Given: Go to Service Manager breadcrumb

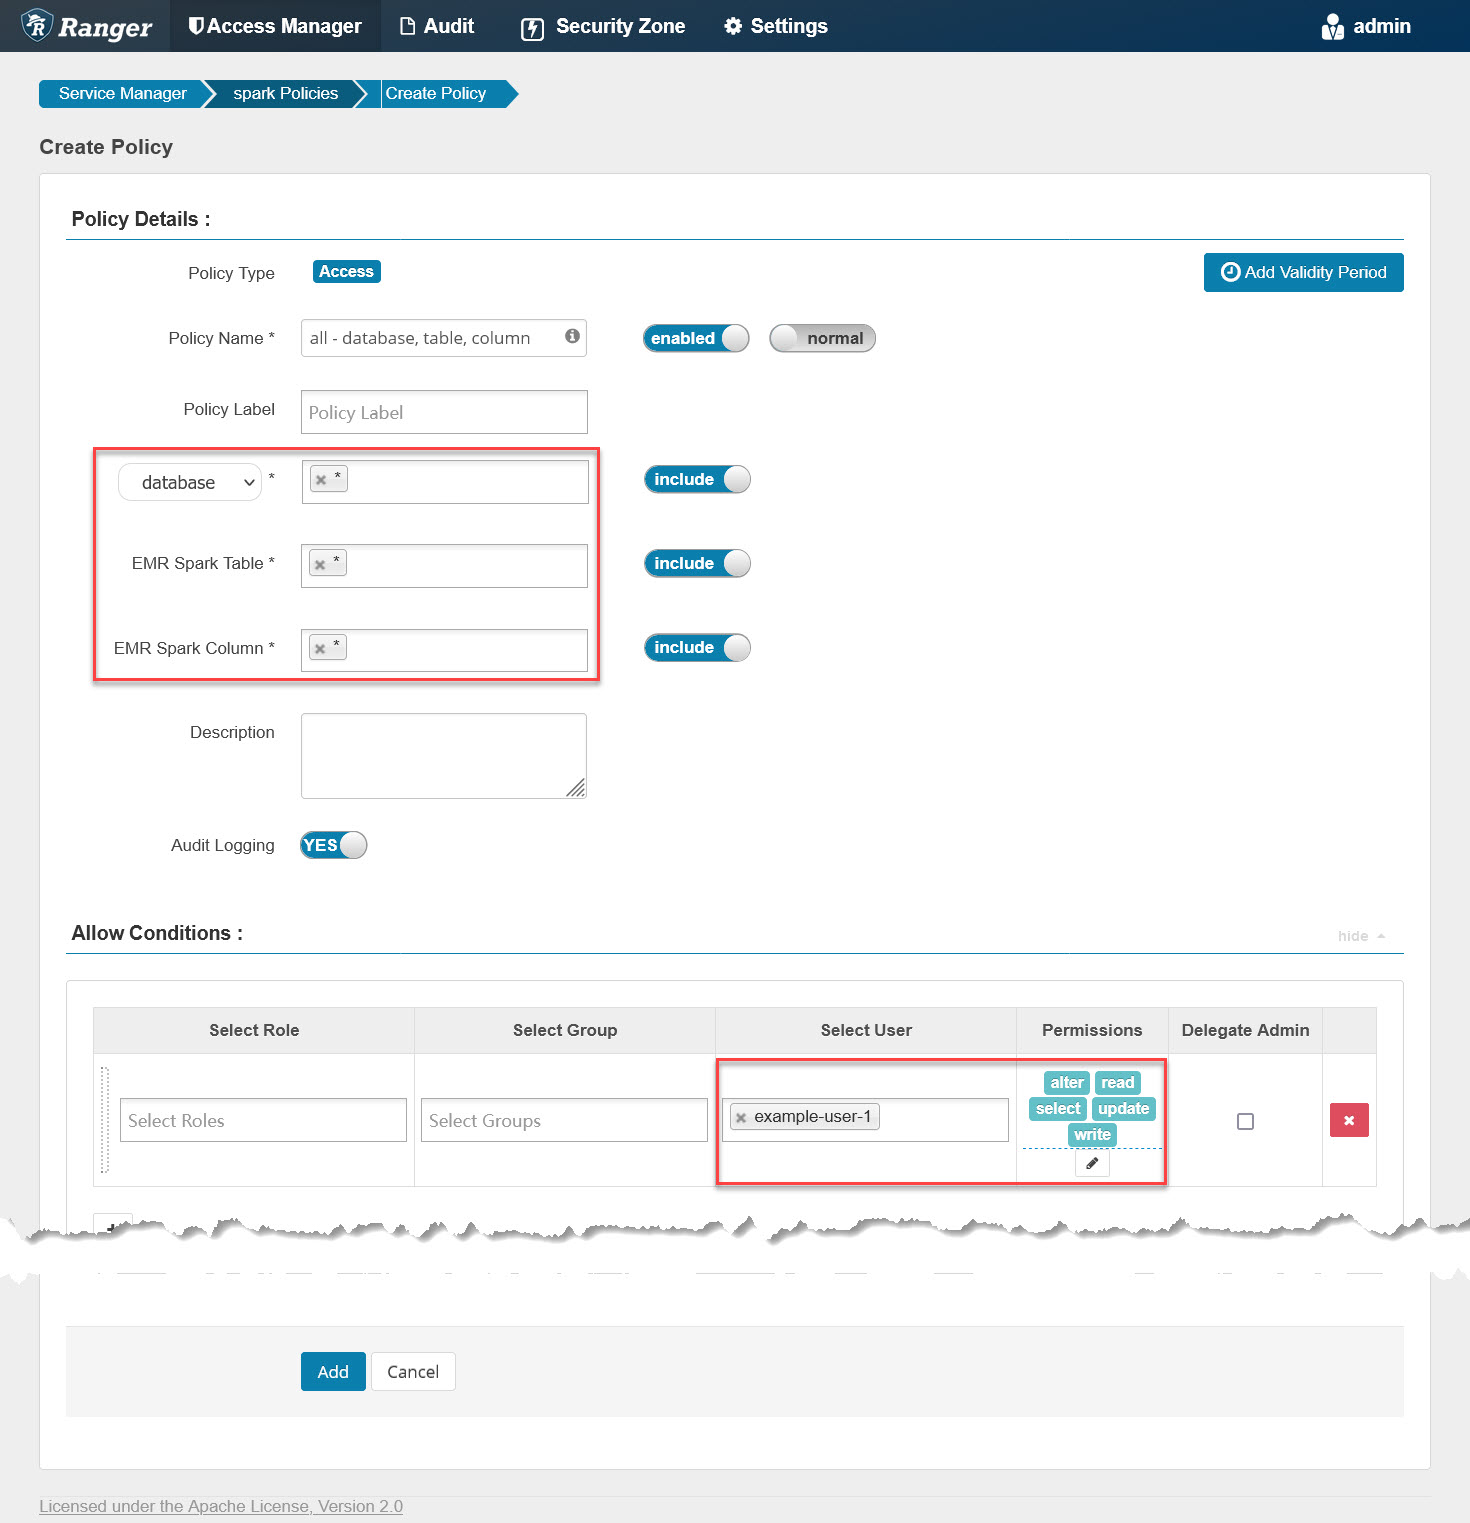Looking at the screenshot, I should point(122,93).
